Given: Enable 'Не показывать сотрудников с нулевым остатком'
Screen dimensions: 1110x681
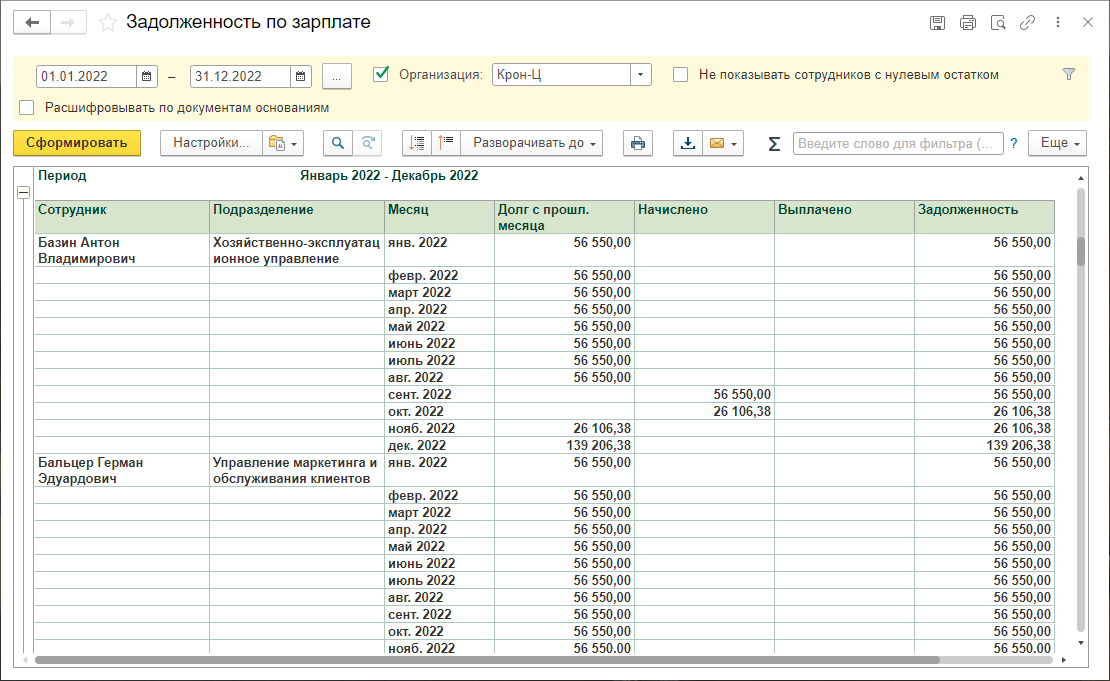Looking at the screenshot, I should tap(680, 74).
